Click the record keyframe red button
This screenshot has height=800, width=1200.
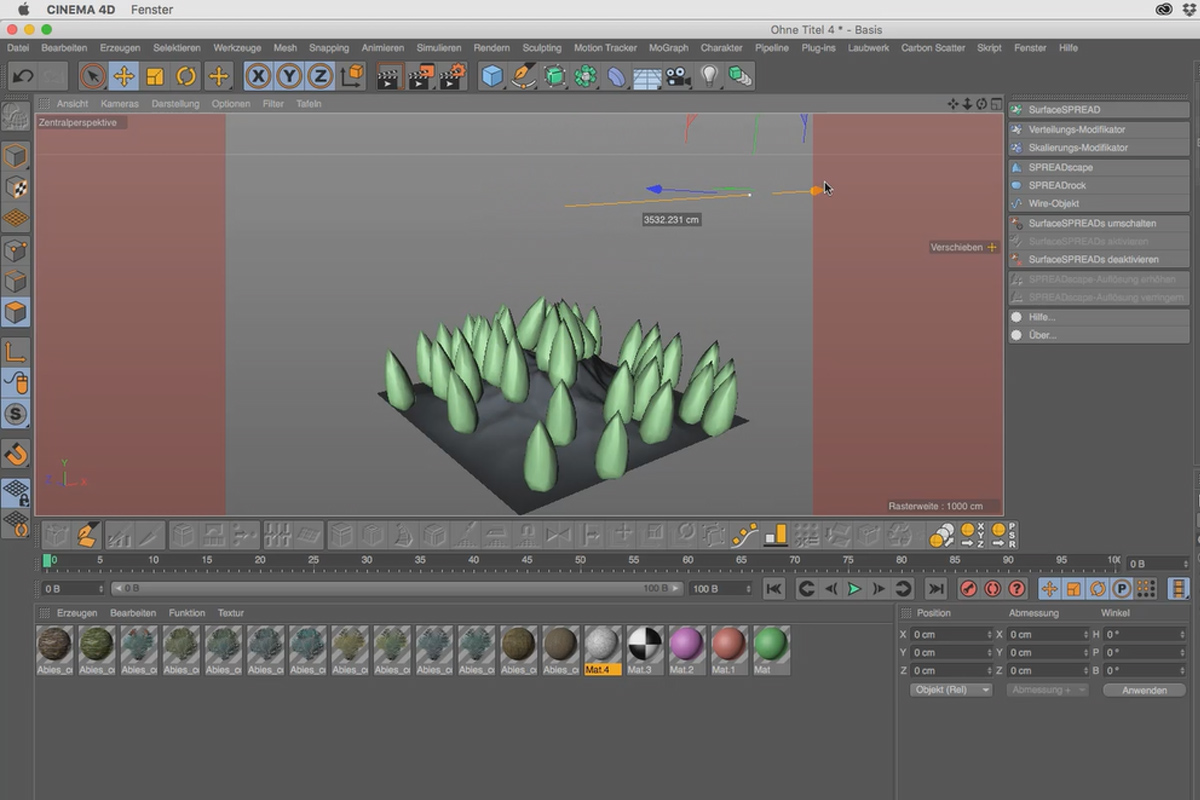click(x=968, y=589)
